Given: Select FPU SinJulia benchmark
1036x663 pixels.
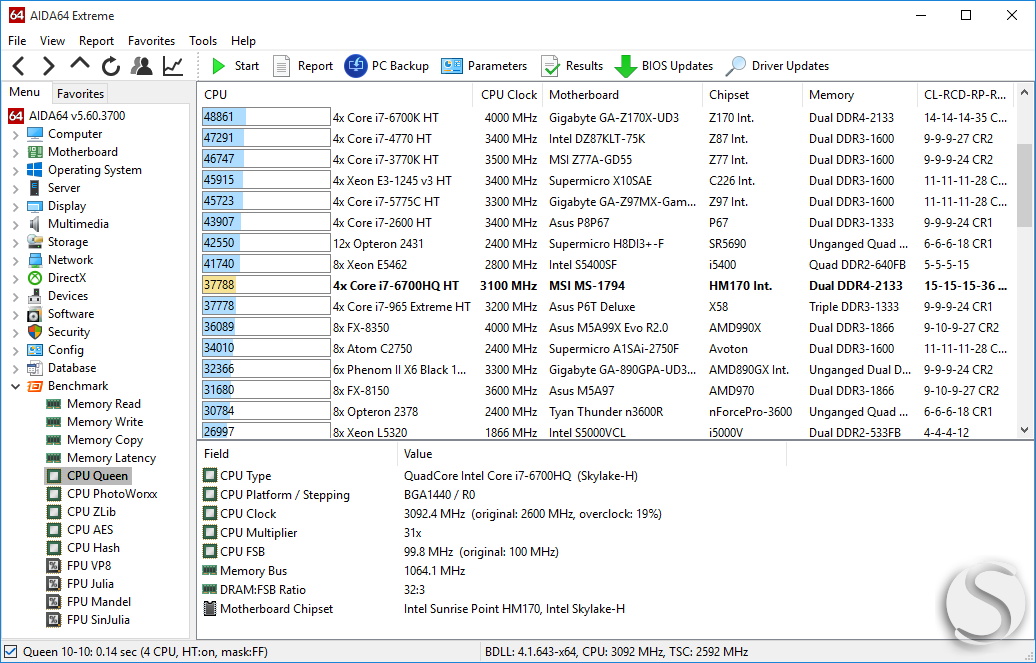Looking at the screenshot, I should (98, 619).
